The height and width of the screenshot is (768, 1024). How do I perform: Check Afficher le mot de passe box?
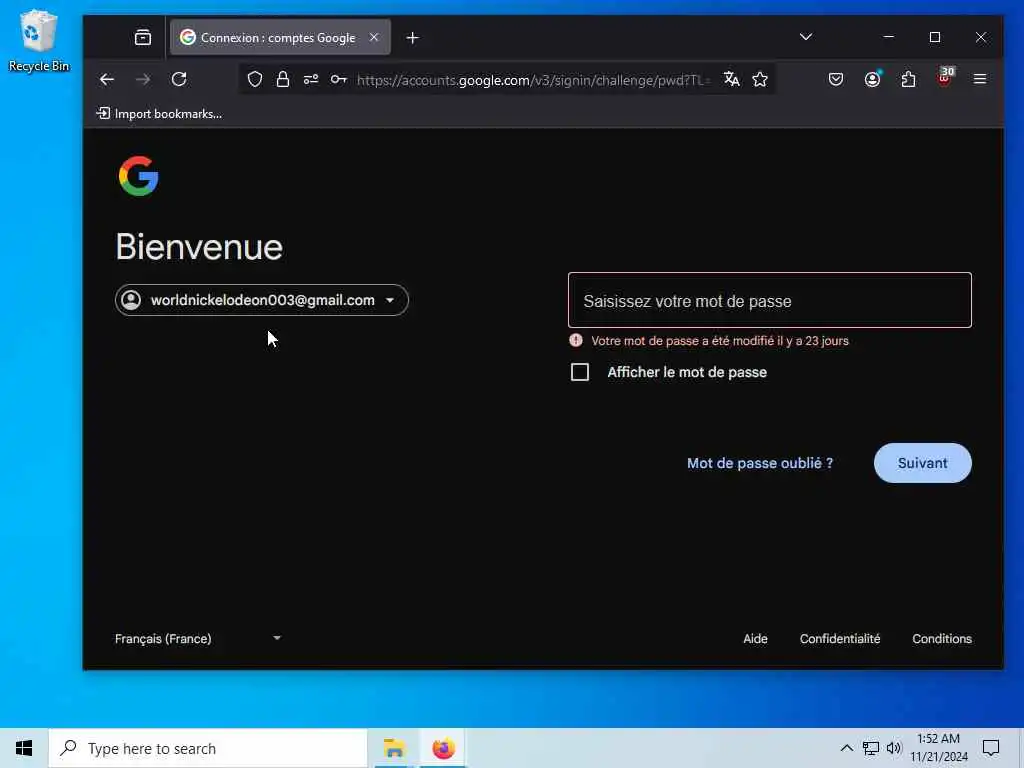(580, 372)
